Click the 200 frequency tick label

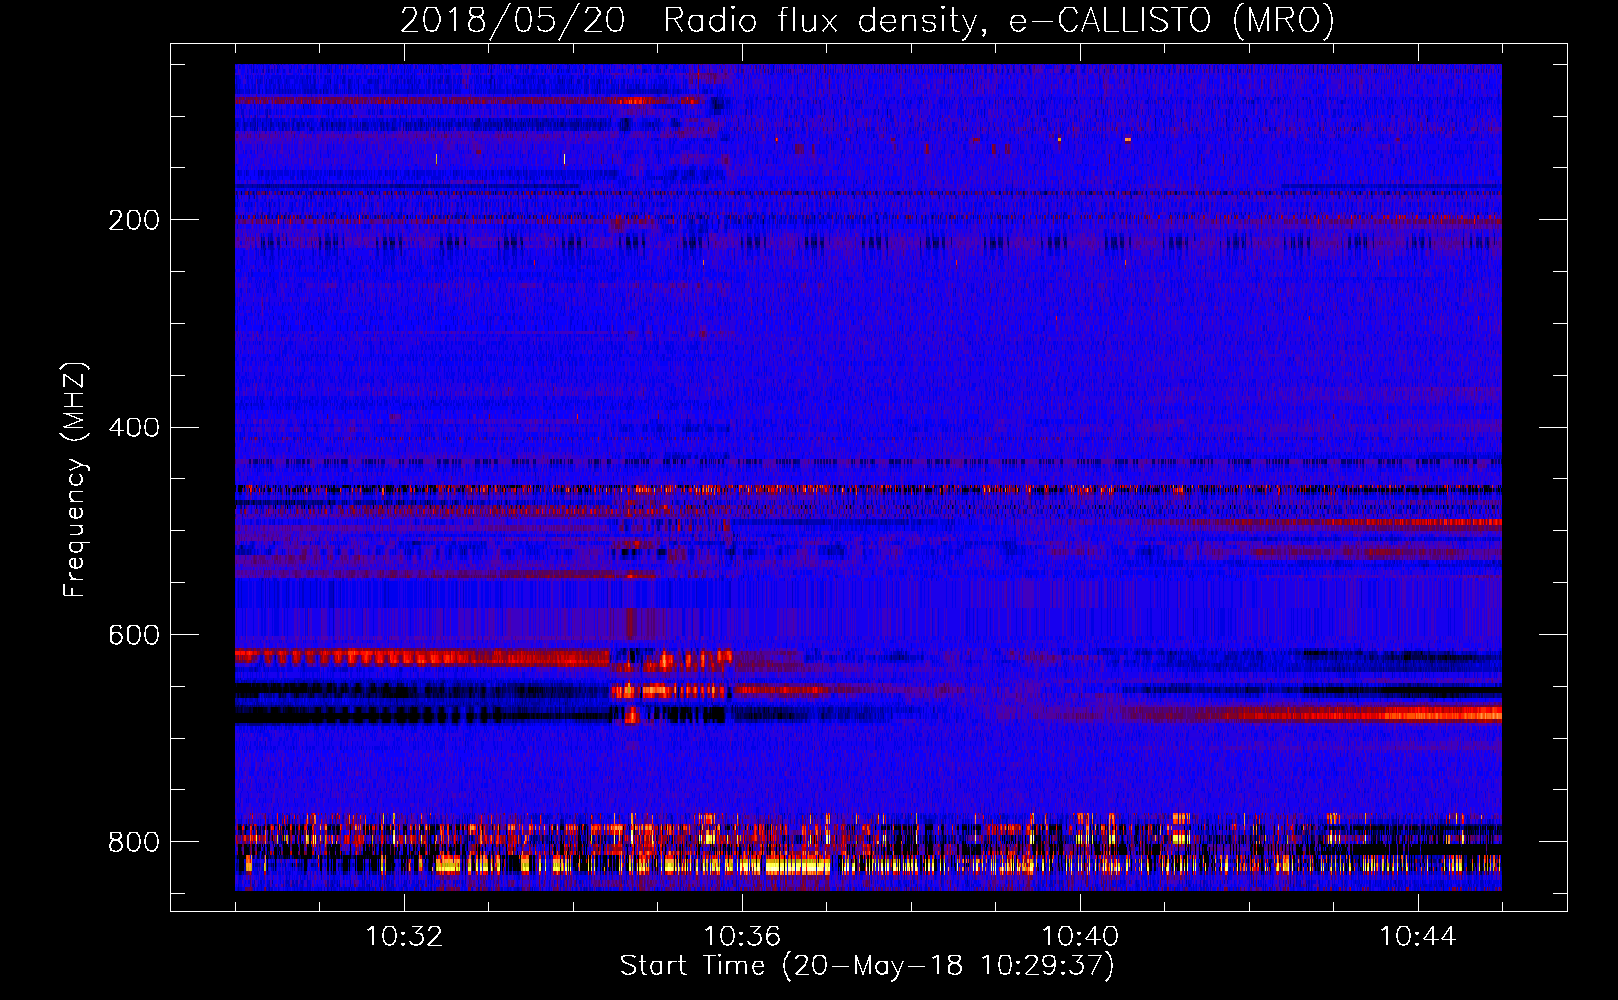(x=134, y=220)
